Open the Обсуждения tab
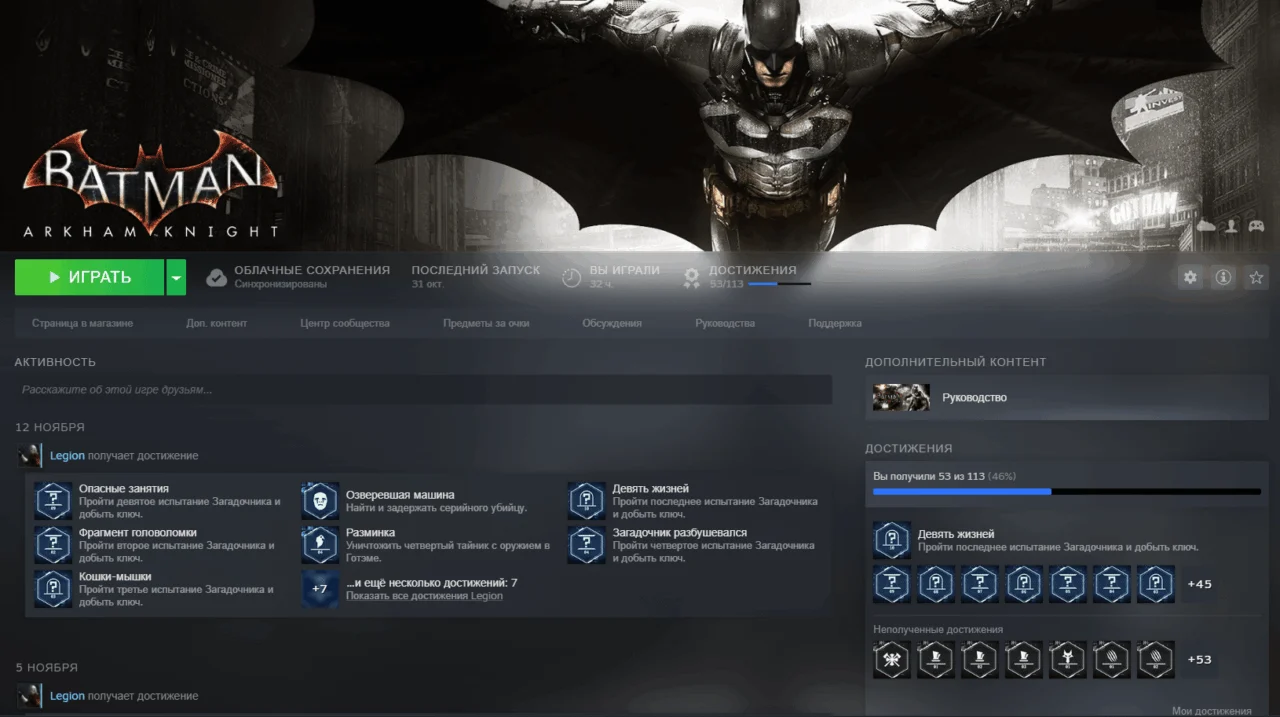This screenshot has width=1280, height=717. pyautogui.click(x=612, y=323)
